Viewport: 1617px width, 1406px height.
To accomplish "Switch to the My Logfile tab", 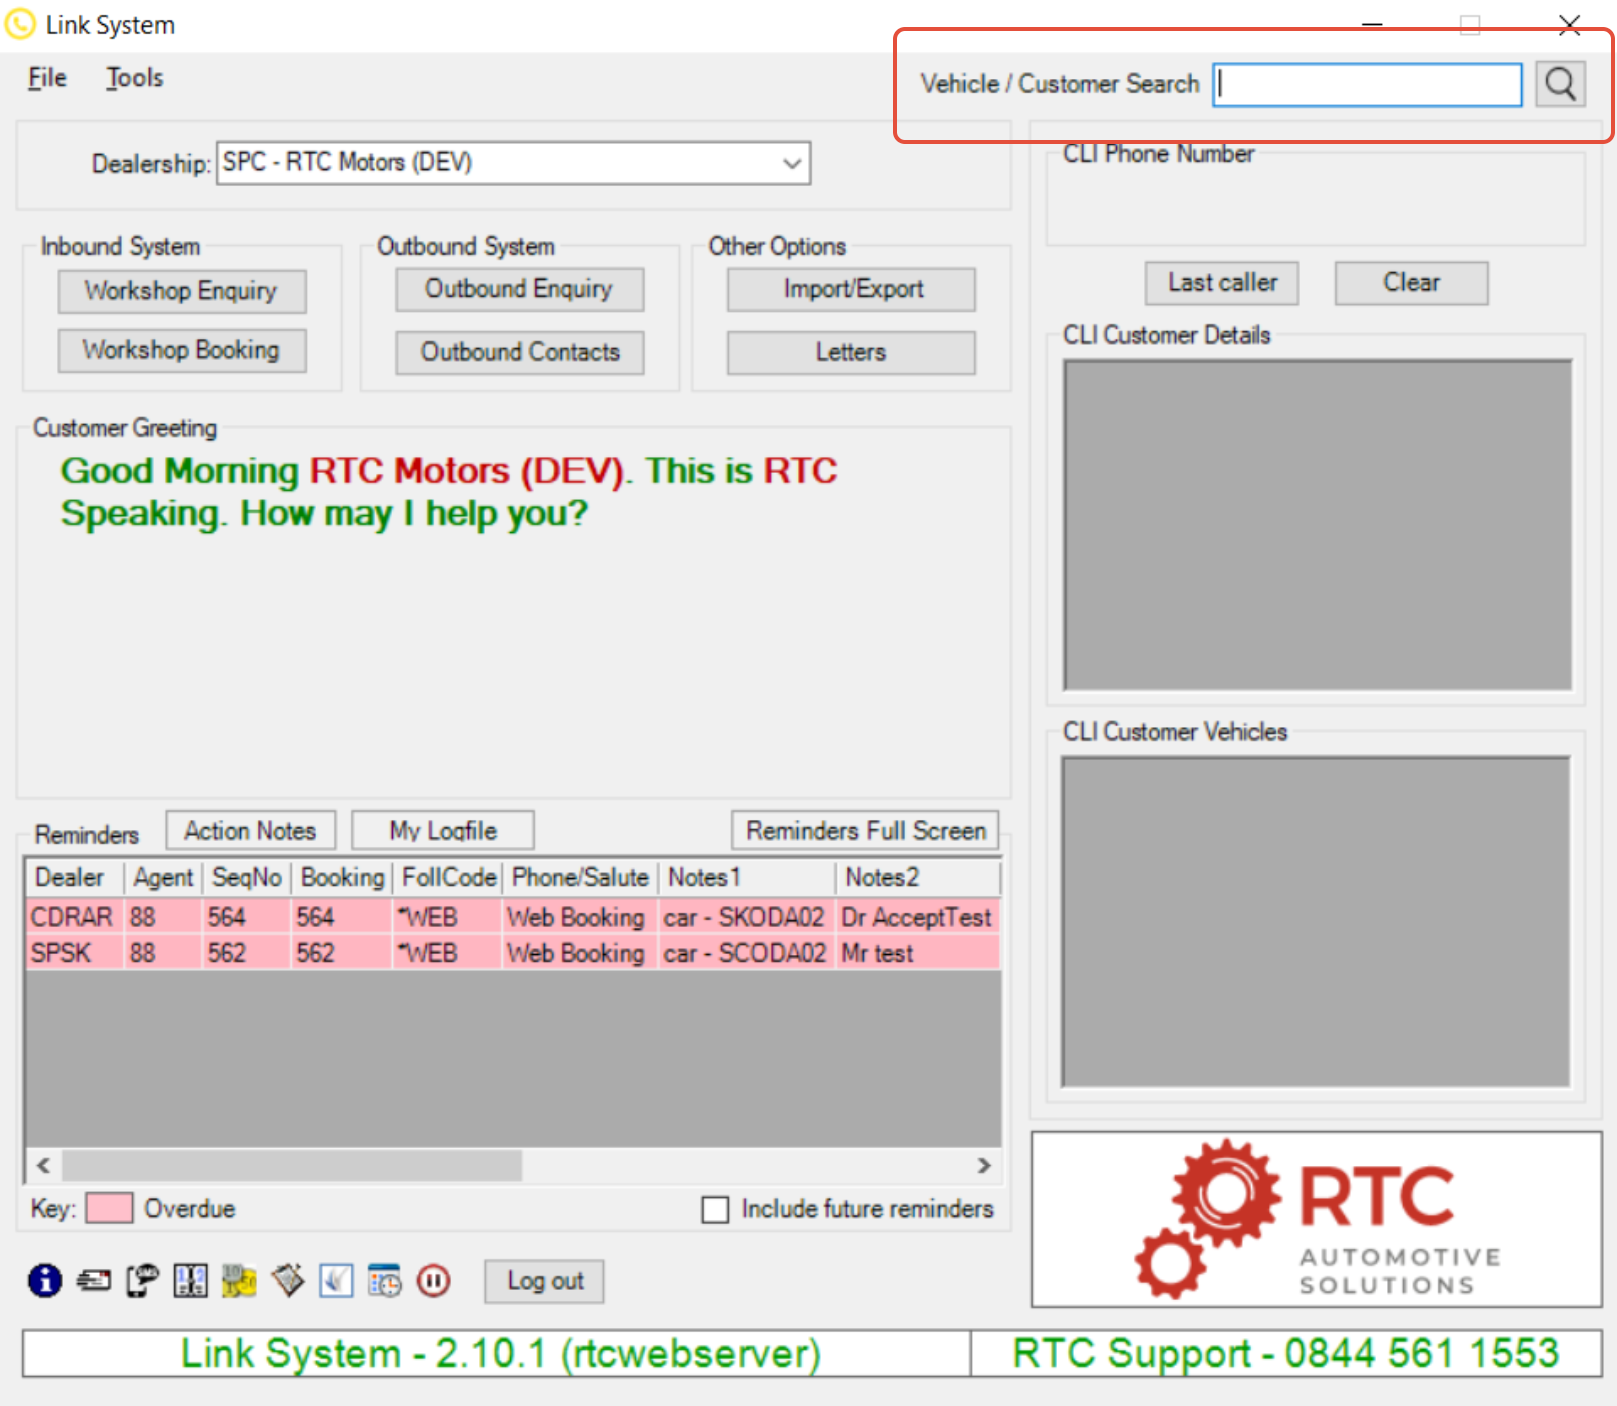I will [443, 831].
